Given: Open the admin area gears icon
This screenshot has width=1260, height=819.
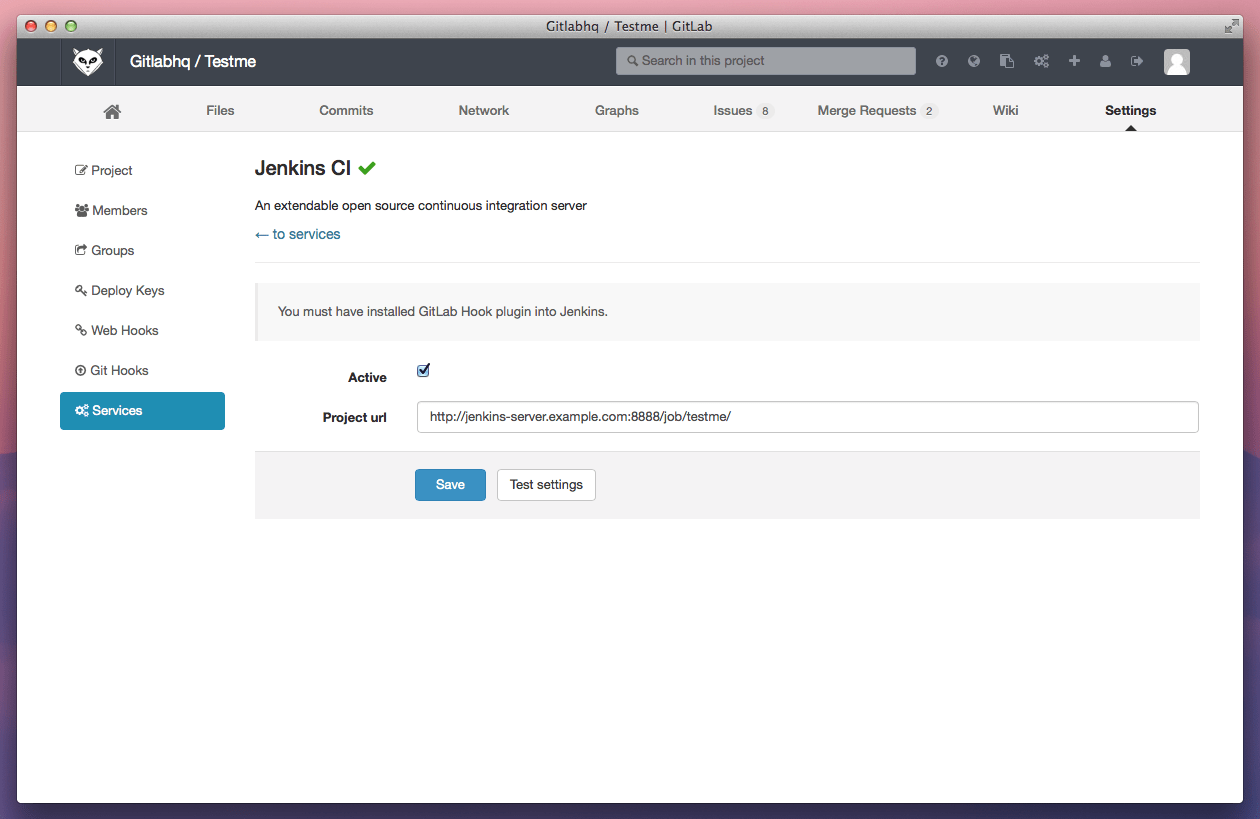Looking at the screenshot, I should pyautogui.click(x=1041, y=61).
